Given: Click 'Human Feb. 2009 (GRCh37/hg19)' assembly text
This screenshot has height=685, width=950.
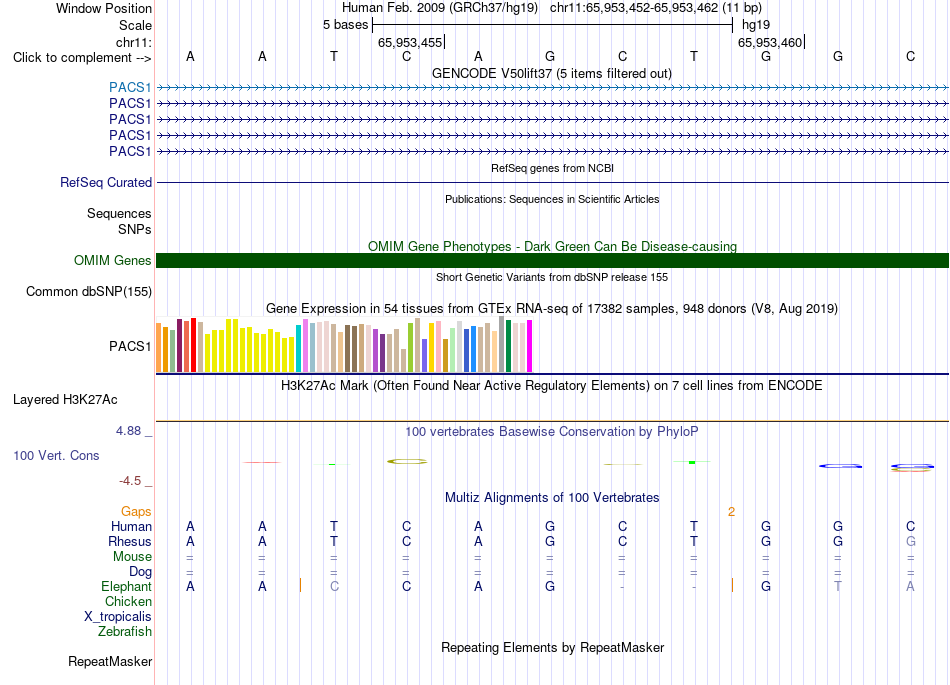Looking at the screenshot, I should click(x=440, y=8).
